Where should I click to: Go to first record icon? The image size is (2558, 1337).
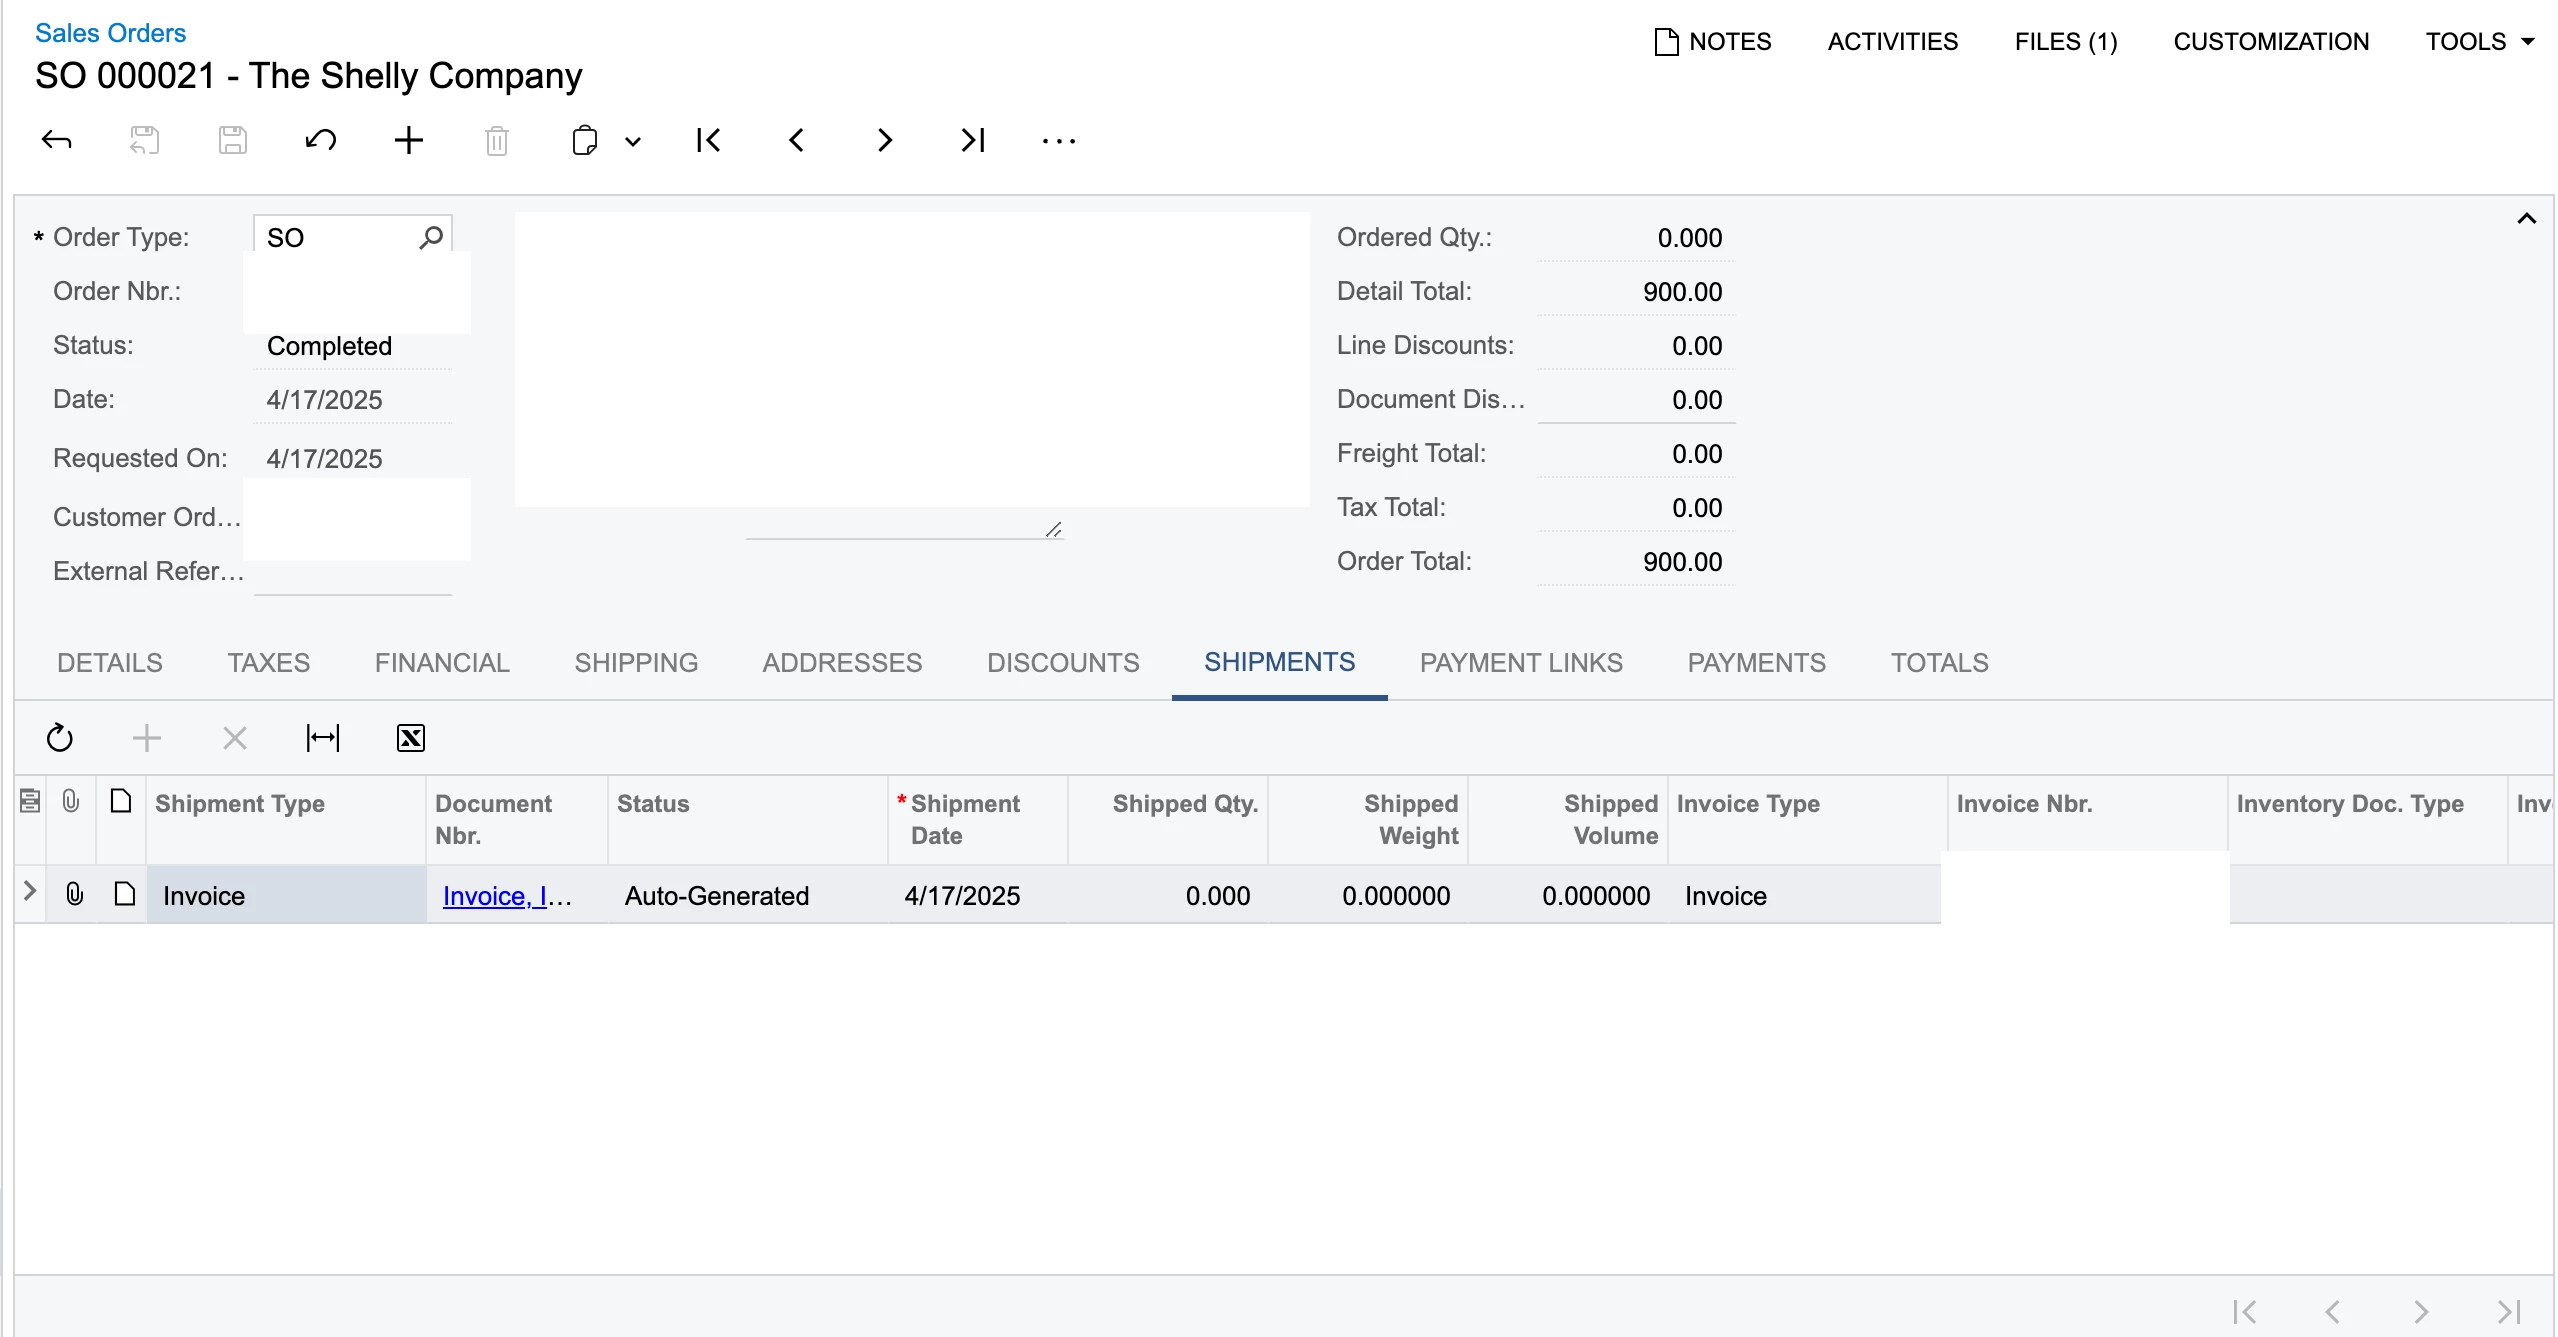point(708,140)
